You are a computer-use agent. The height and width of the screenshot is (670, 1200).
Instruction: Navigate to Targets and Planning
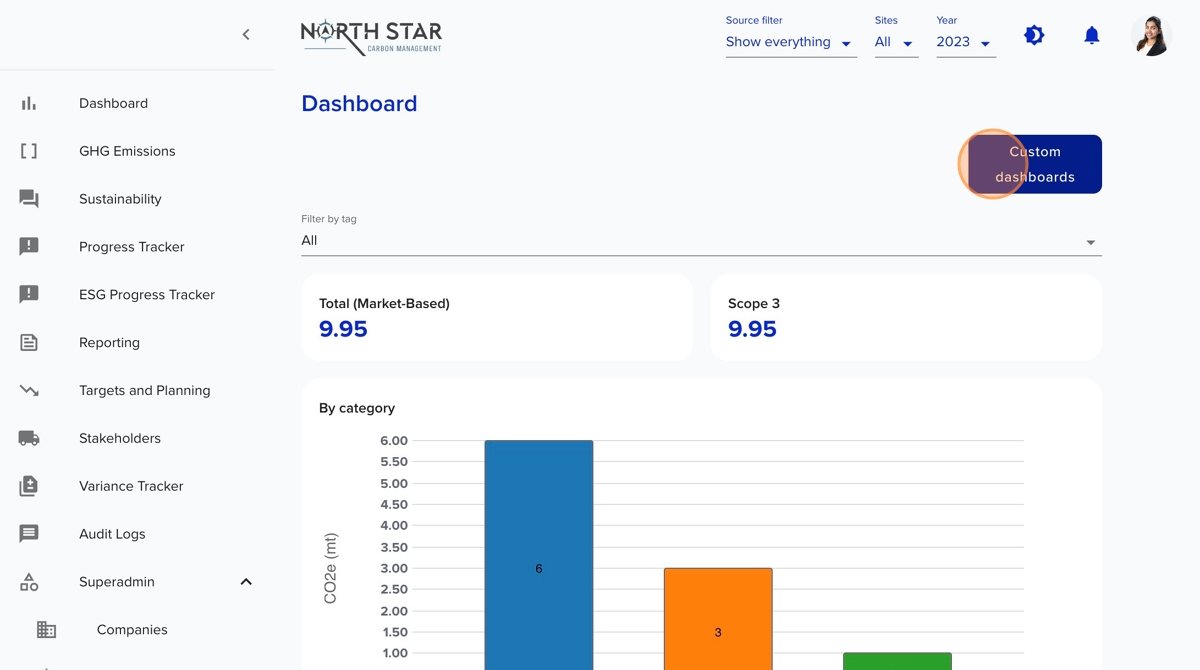pyautogui.click(x=145, y=391)
